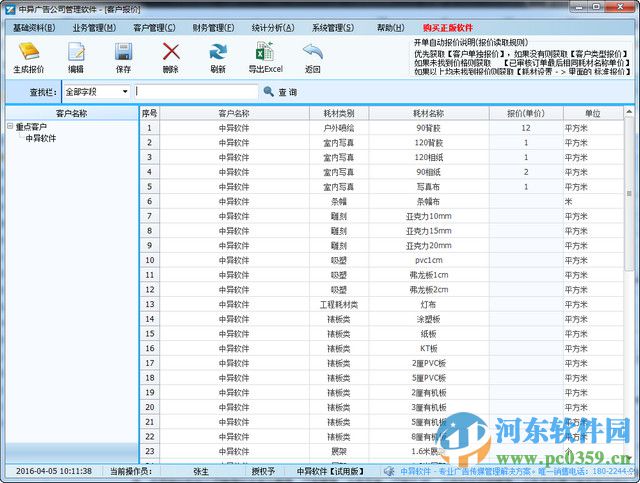This screenshot has width=640, height=483.
Task: Open the 基础资料(B) menu
Action: (34, 28)
